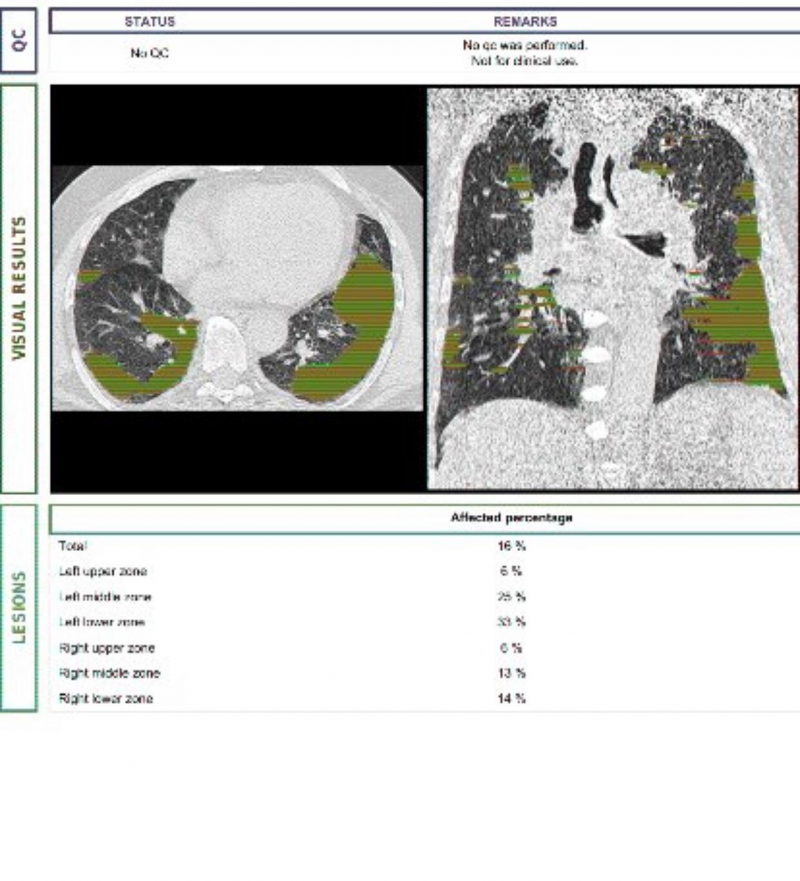800x881 pixels.
Task: Select the VISUAL RESULTS section label
Action: [x=19, y=288]
